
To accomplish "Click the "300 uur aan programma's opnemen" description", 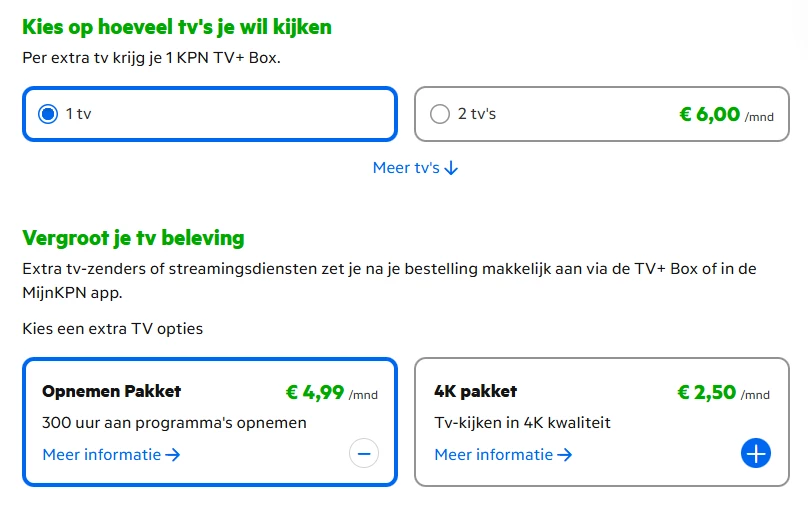I will (174, 423).
